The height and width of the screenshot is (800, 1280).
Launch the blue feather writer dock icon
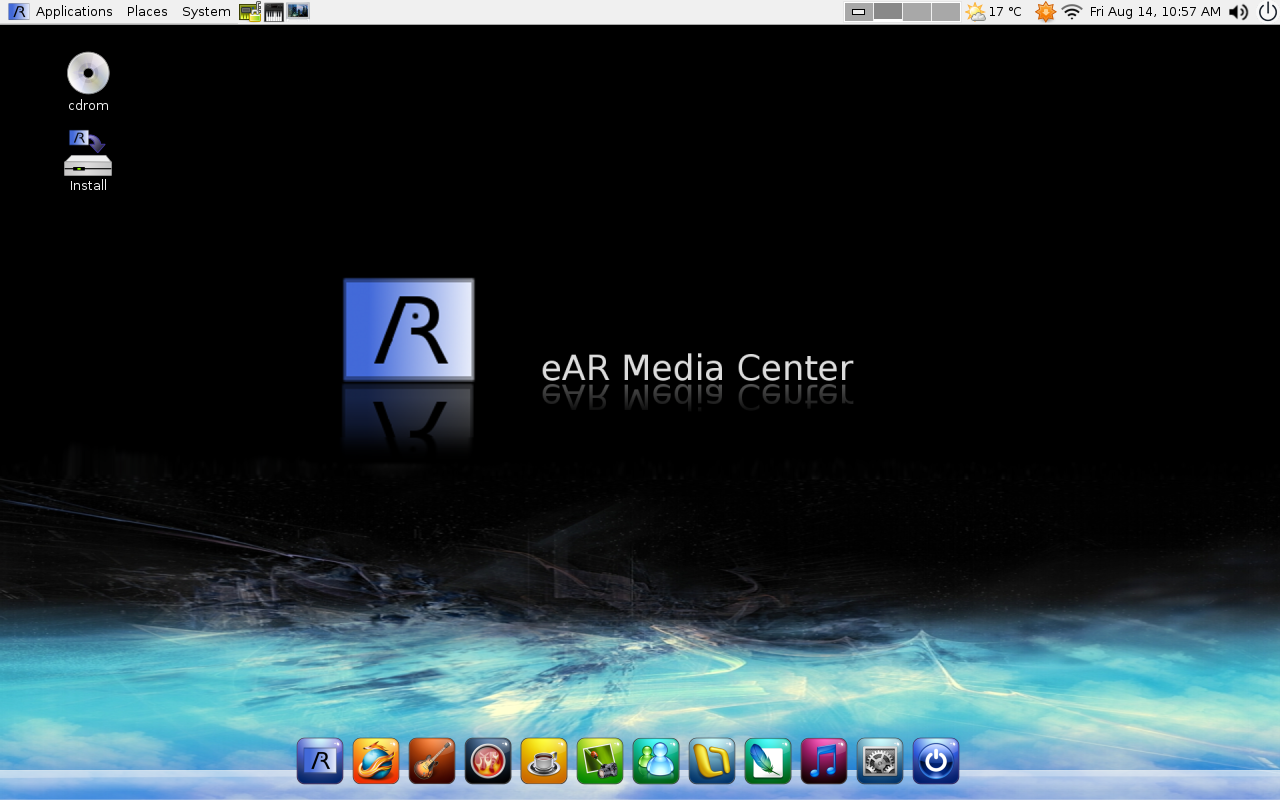[x=768, y=761]
